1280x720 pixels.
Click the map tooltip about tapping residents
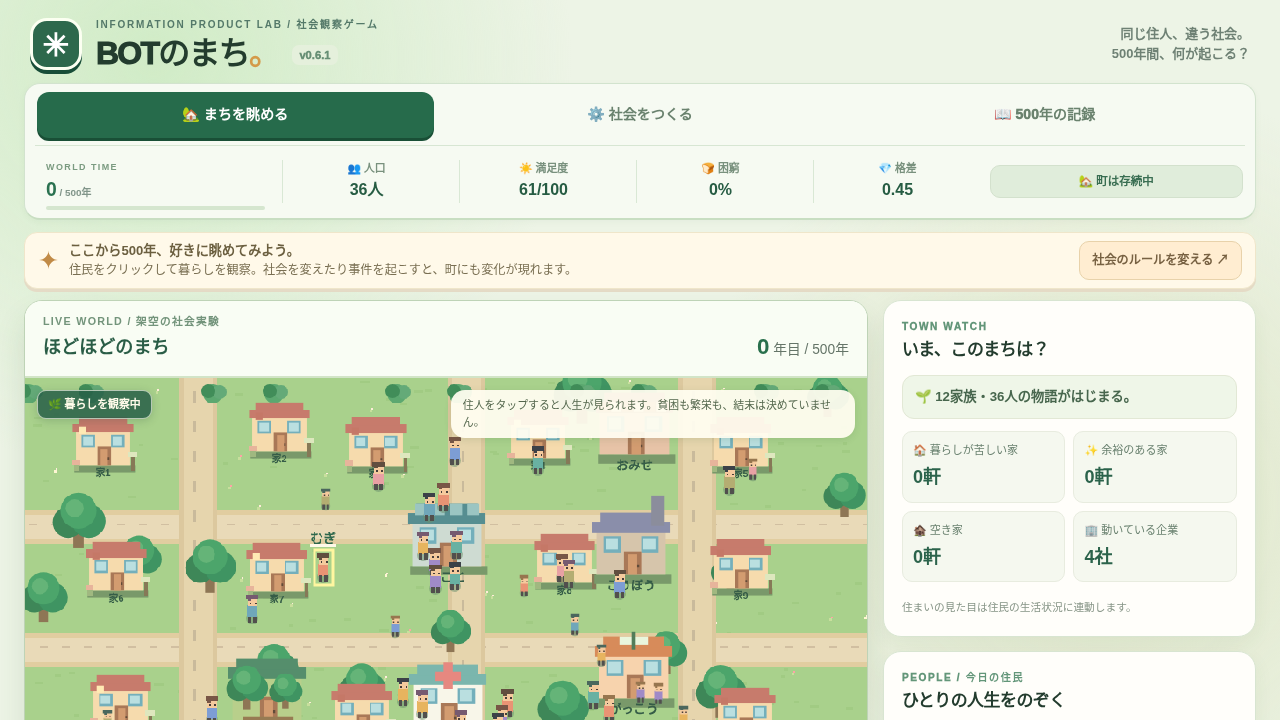[653, 413]
